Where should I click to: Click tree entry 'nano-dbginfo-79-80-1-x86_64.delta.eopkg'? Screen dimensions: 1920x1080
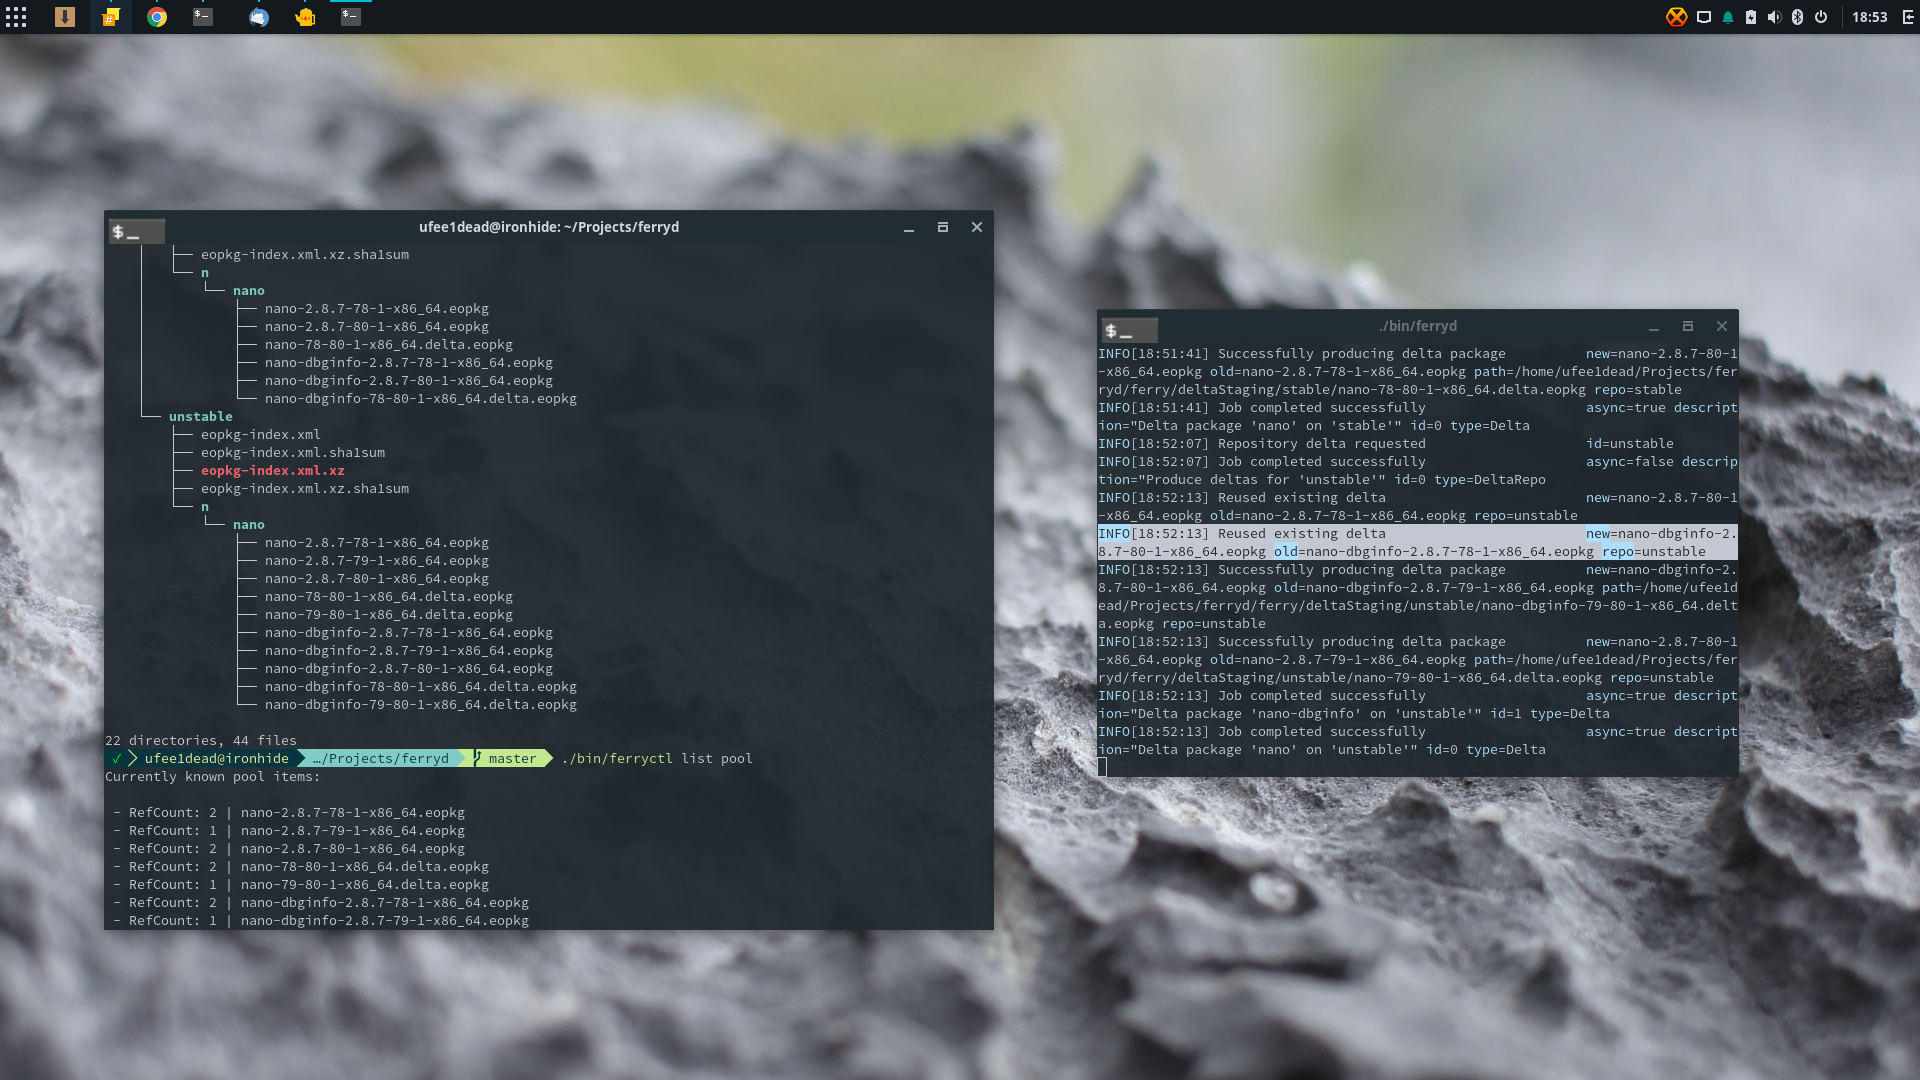(420, 705)
